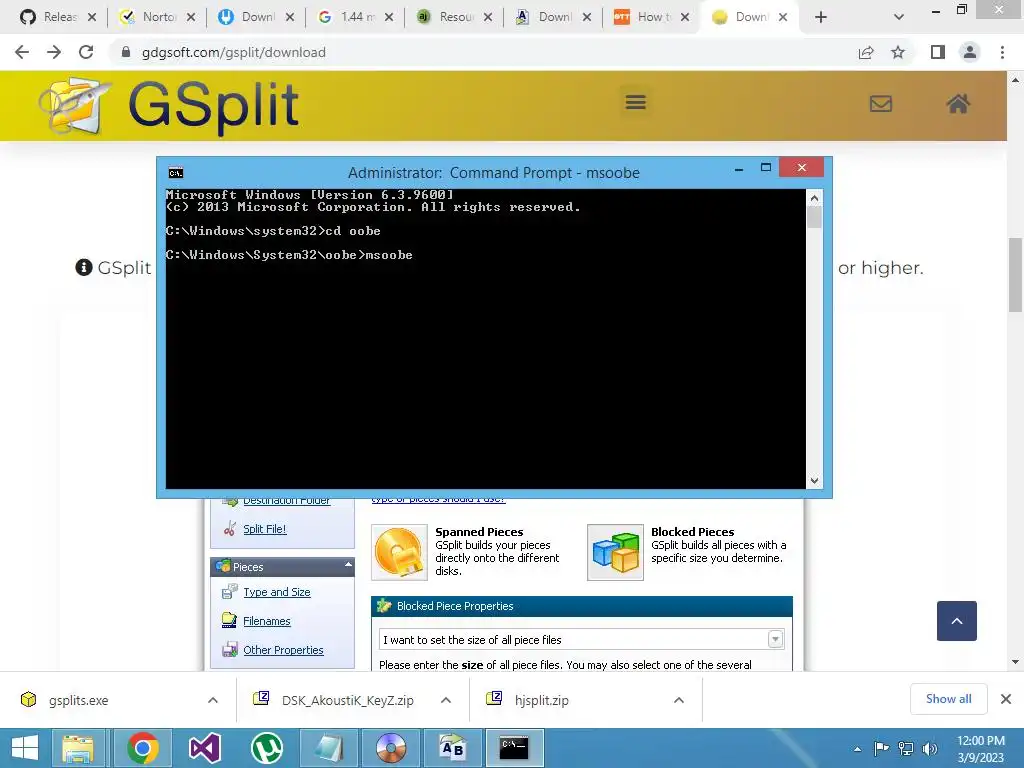Screen dimensions: 1024x768
Task: Open downloaded gsplits.exe file
Action: click(x=78, y=700)
